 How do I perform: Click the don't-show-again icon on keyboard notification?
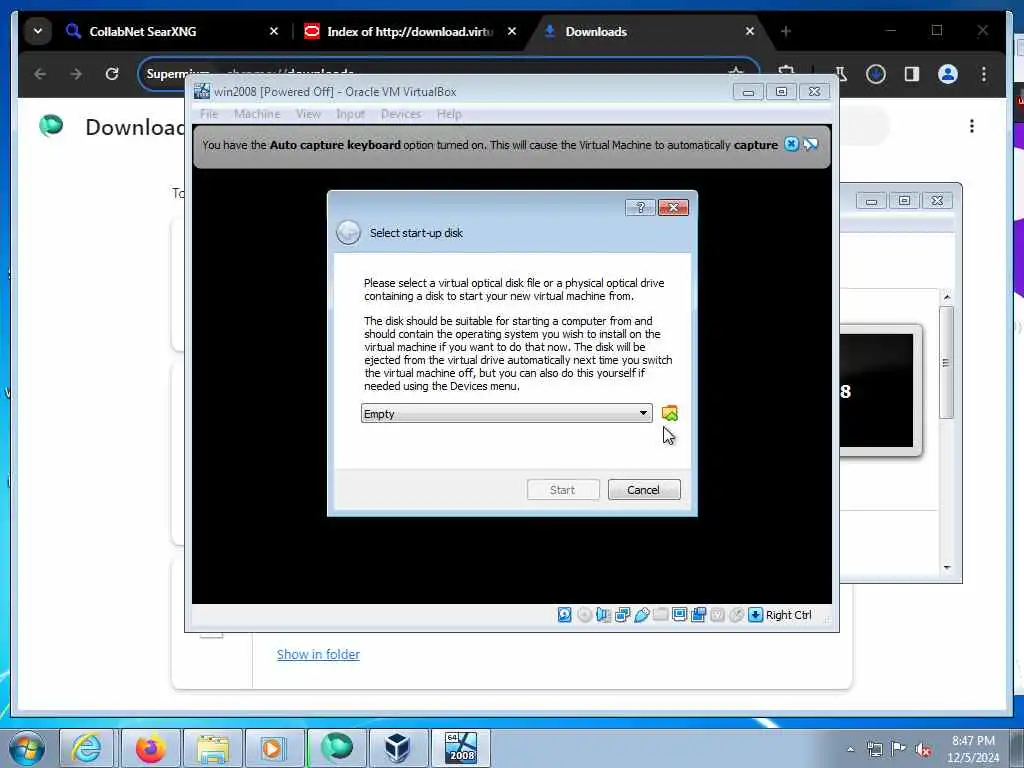click(810, 144)
